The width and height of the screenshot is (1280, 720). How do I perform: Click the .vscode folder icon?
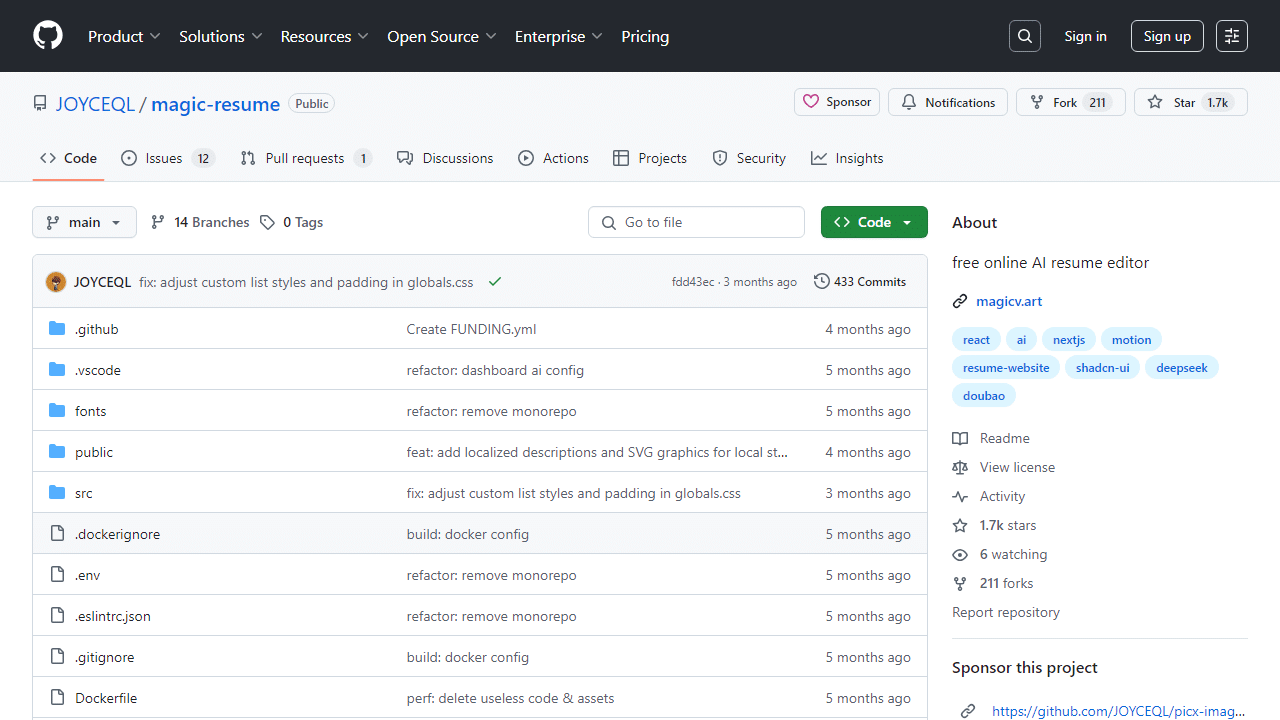point(57,370)
